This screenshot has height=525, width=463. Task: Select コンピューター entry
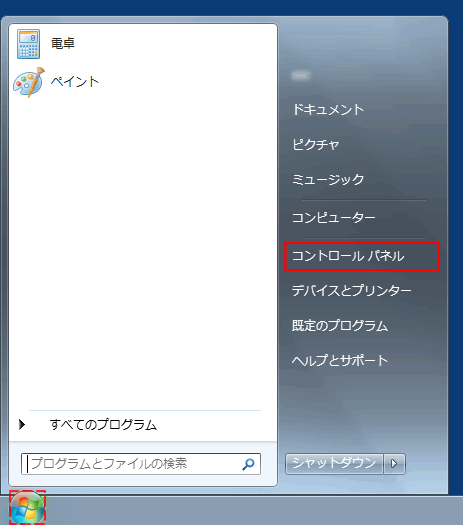pos(334,218)
